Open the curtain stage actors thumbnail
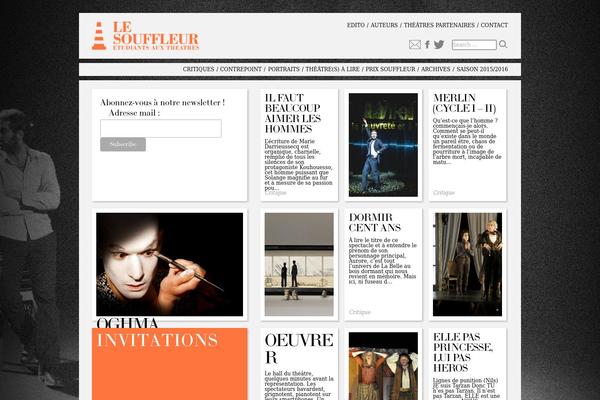 467,264
